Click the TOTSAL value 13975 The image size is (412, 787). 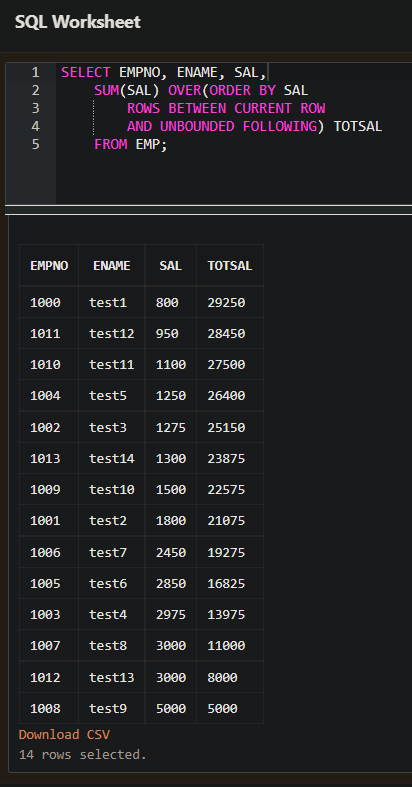click(230, 614)
